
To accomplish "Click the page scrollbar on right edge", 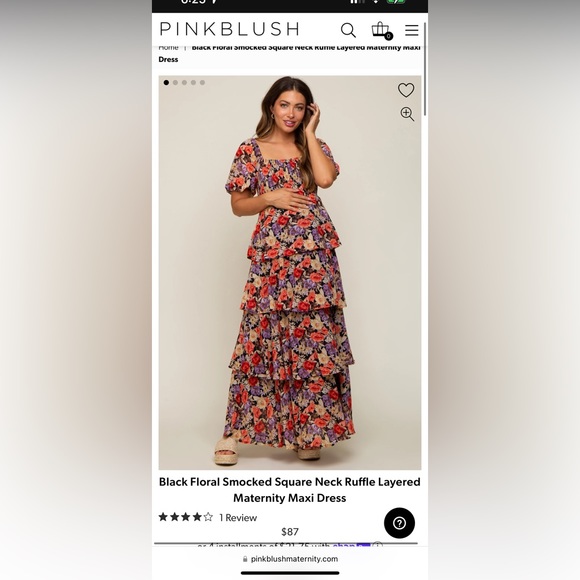I will click(425, 69).
